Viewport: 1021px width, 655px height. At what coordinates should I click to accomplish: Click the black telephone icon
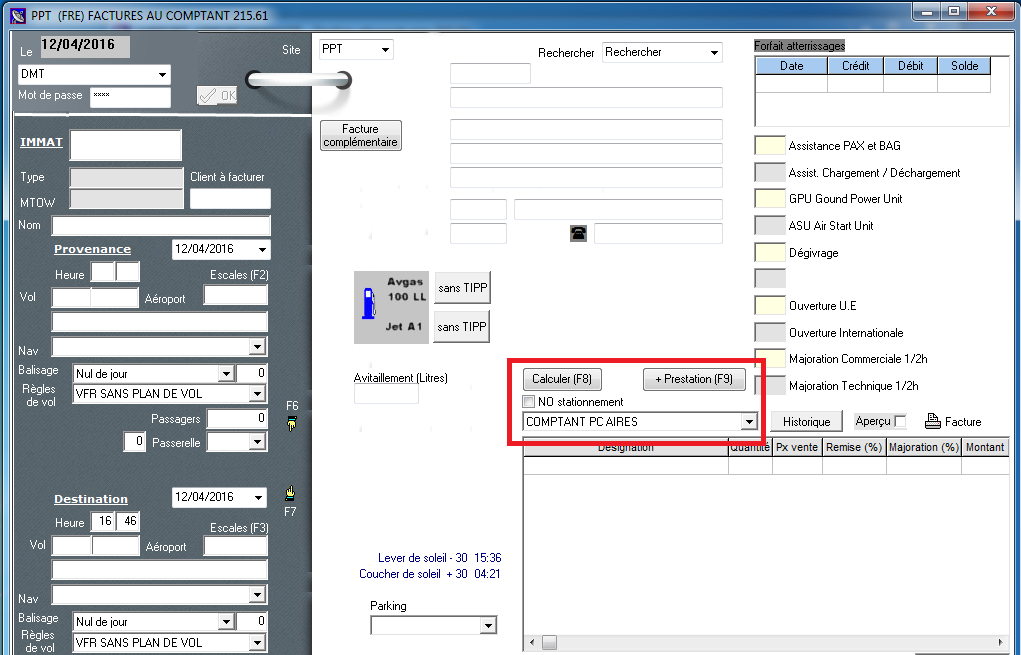pos(578,233)
